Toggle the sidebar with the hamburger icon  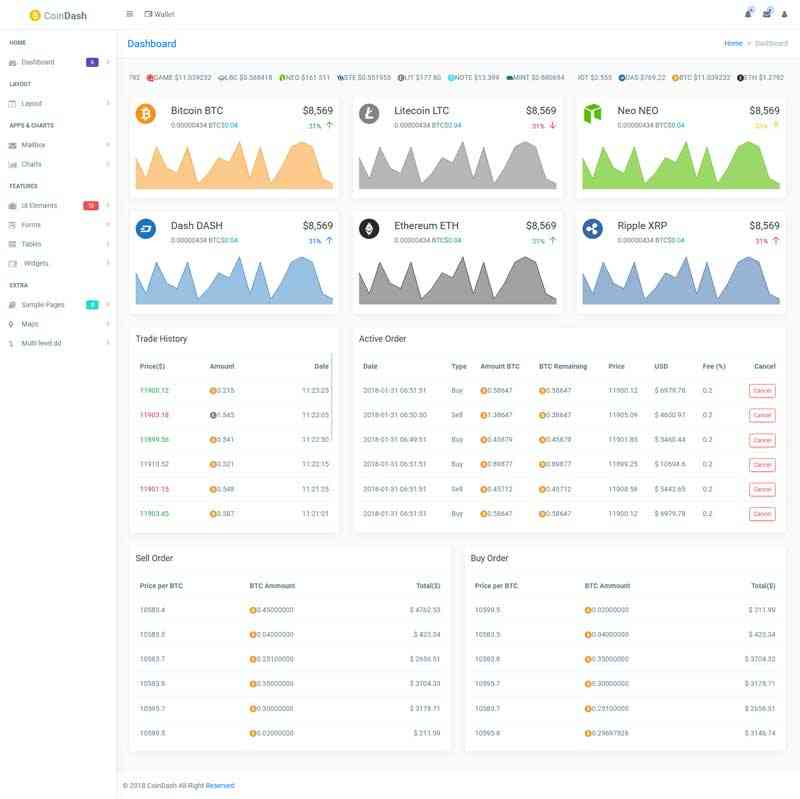coord(129,14)
